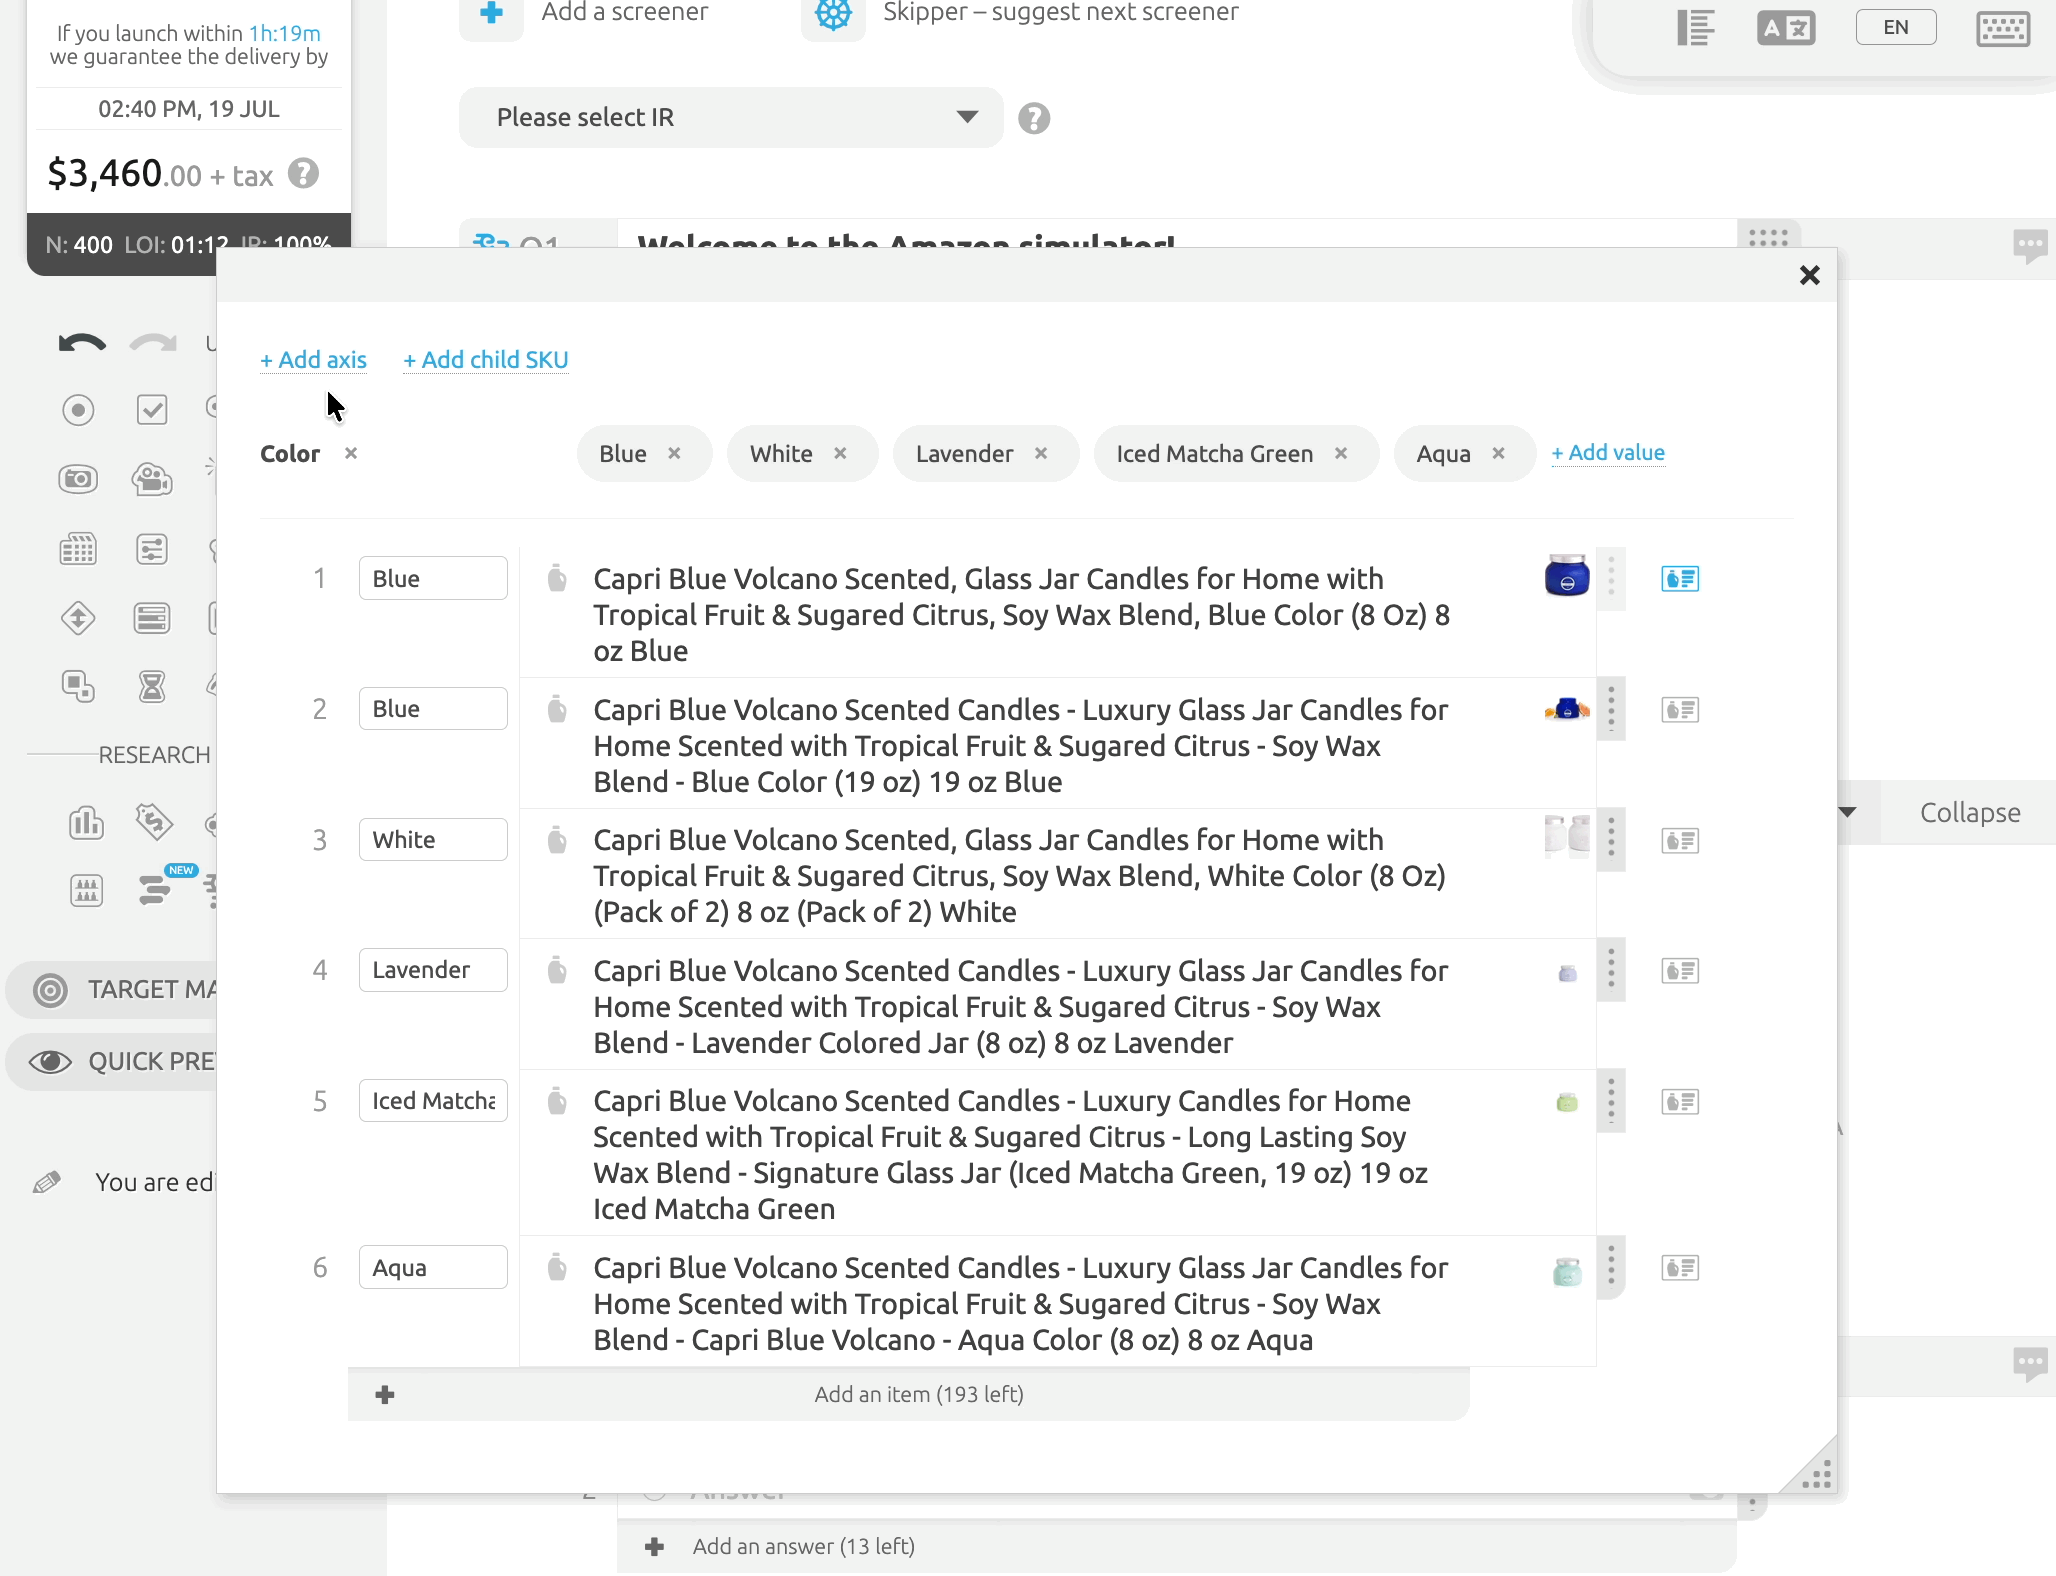2056x1576 pixels.
Task: Remove the Lavender color value chip
Action: pos(1041,453)
